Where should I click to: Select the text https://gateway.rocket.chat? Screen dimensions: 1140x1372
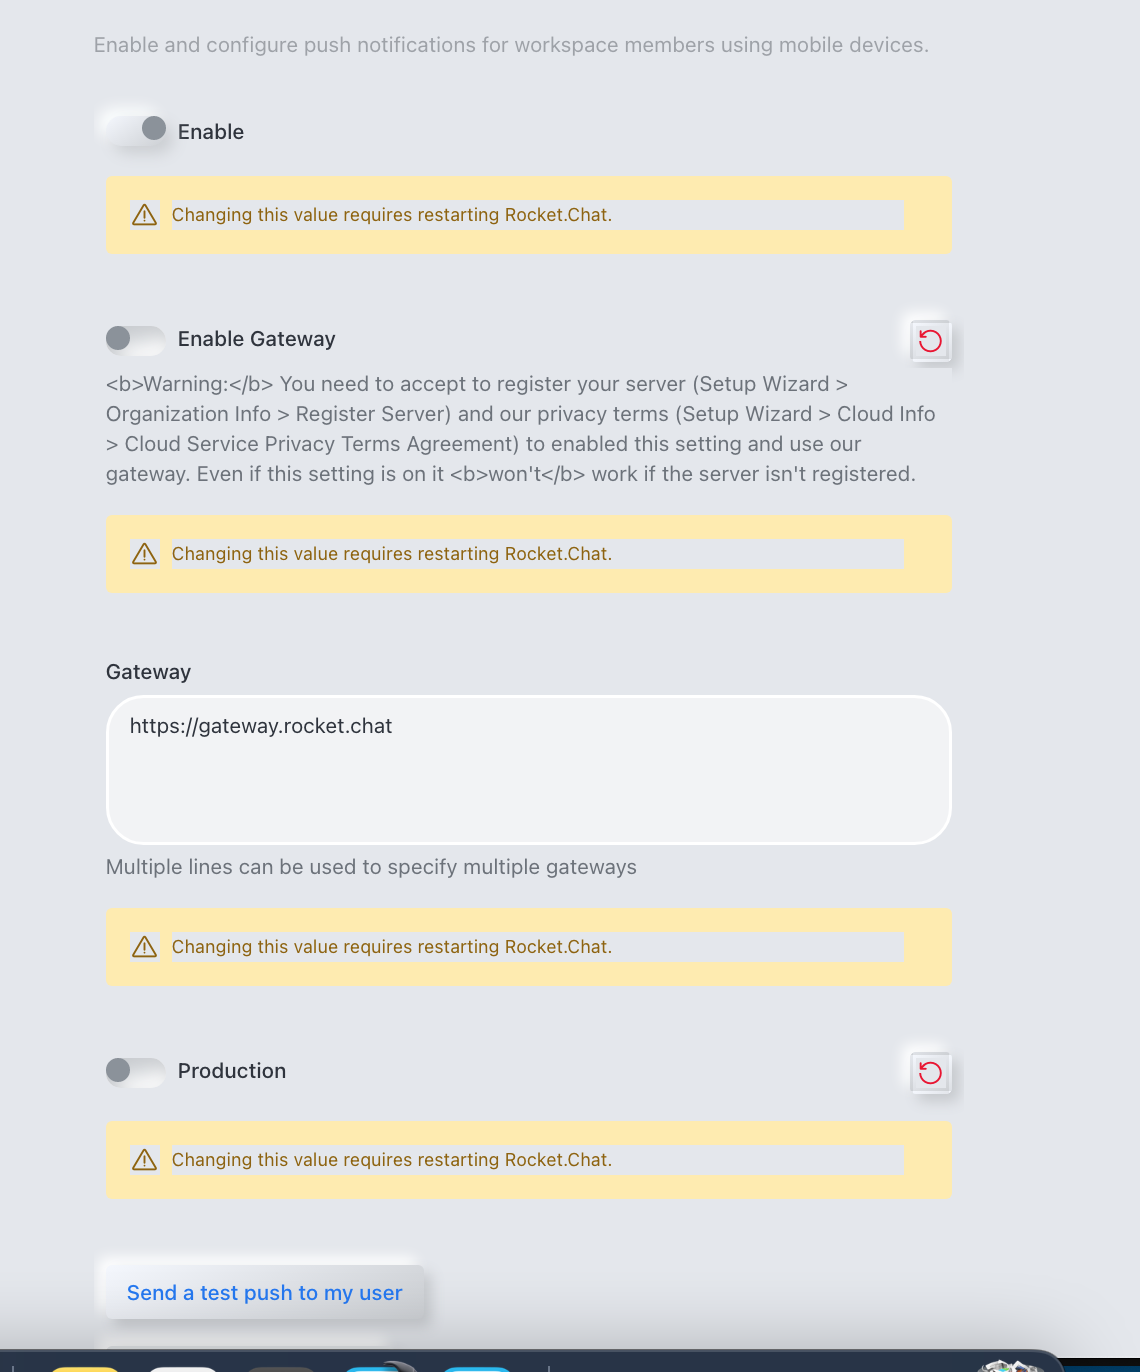tap(261, 726)
